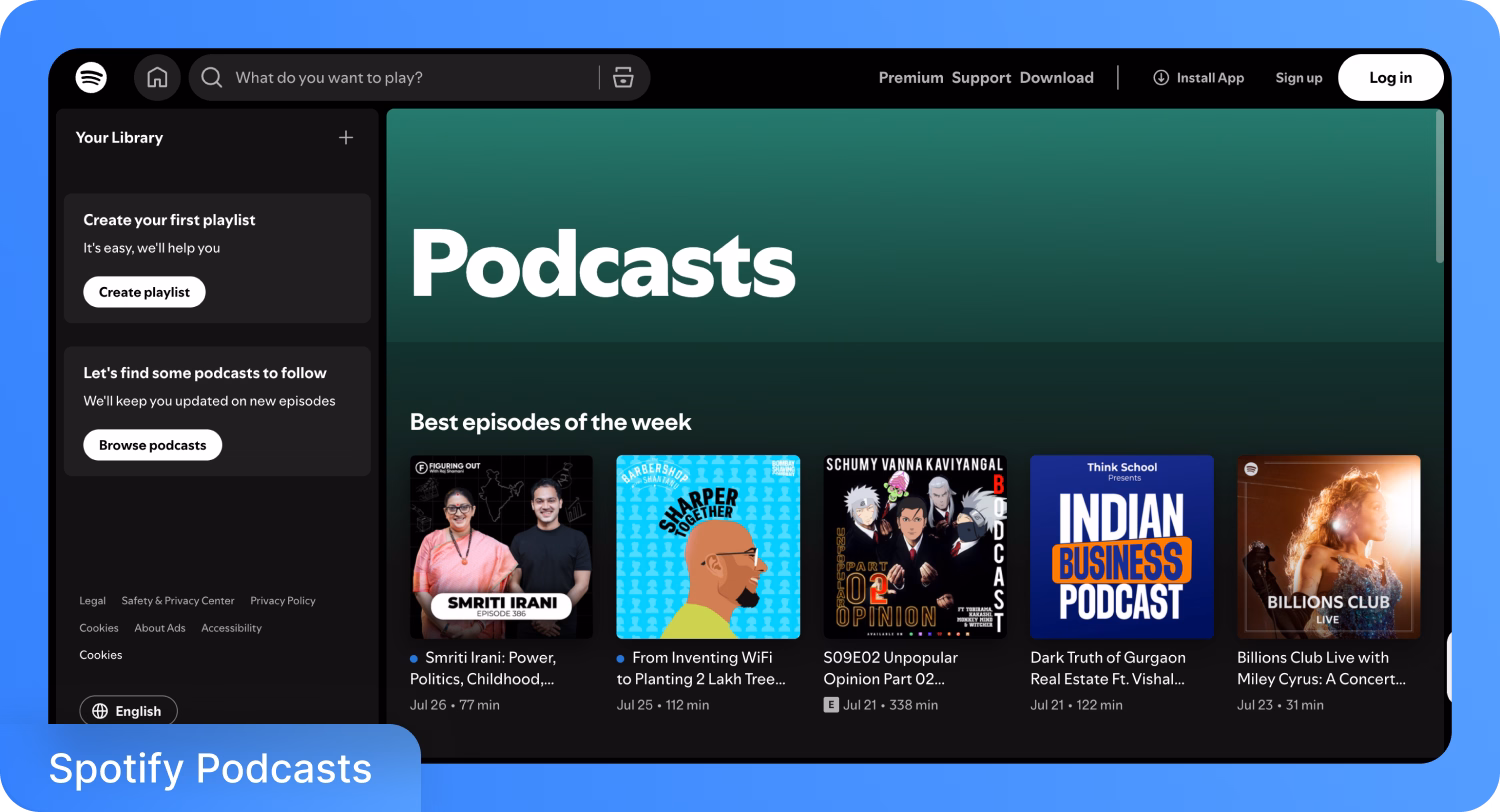Open Safety & Privacy Center link
The width and height of the screenshot is (1500, 812).
click(x=178, y=601)
